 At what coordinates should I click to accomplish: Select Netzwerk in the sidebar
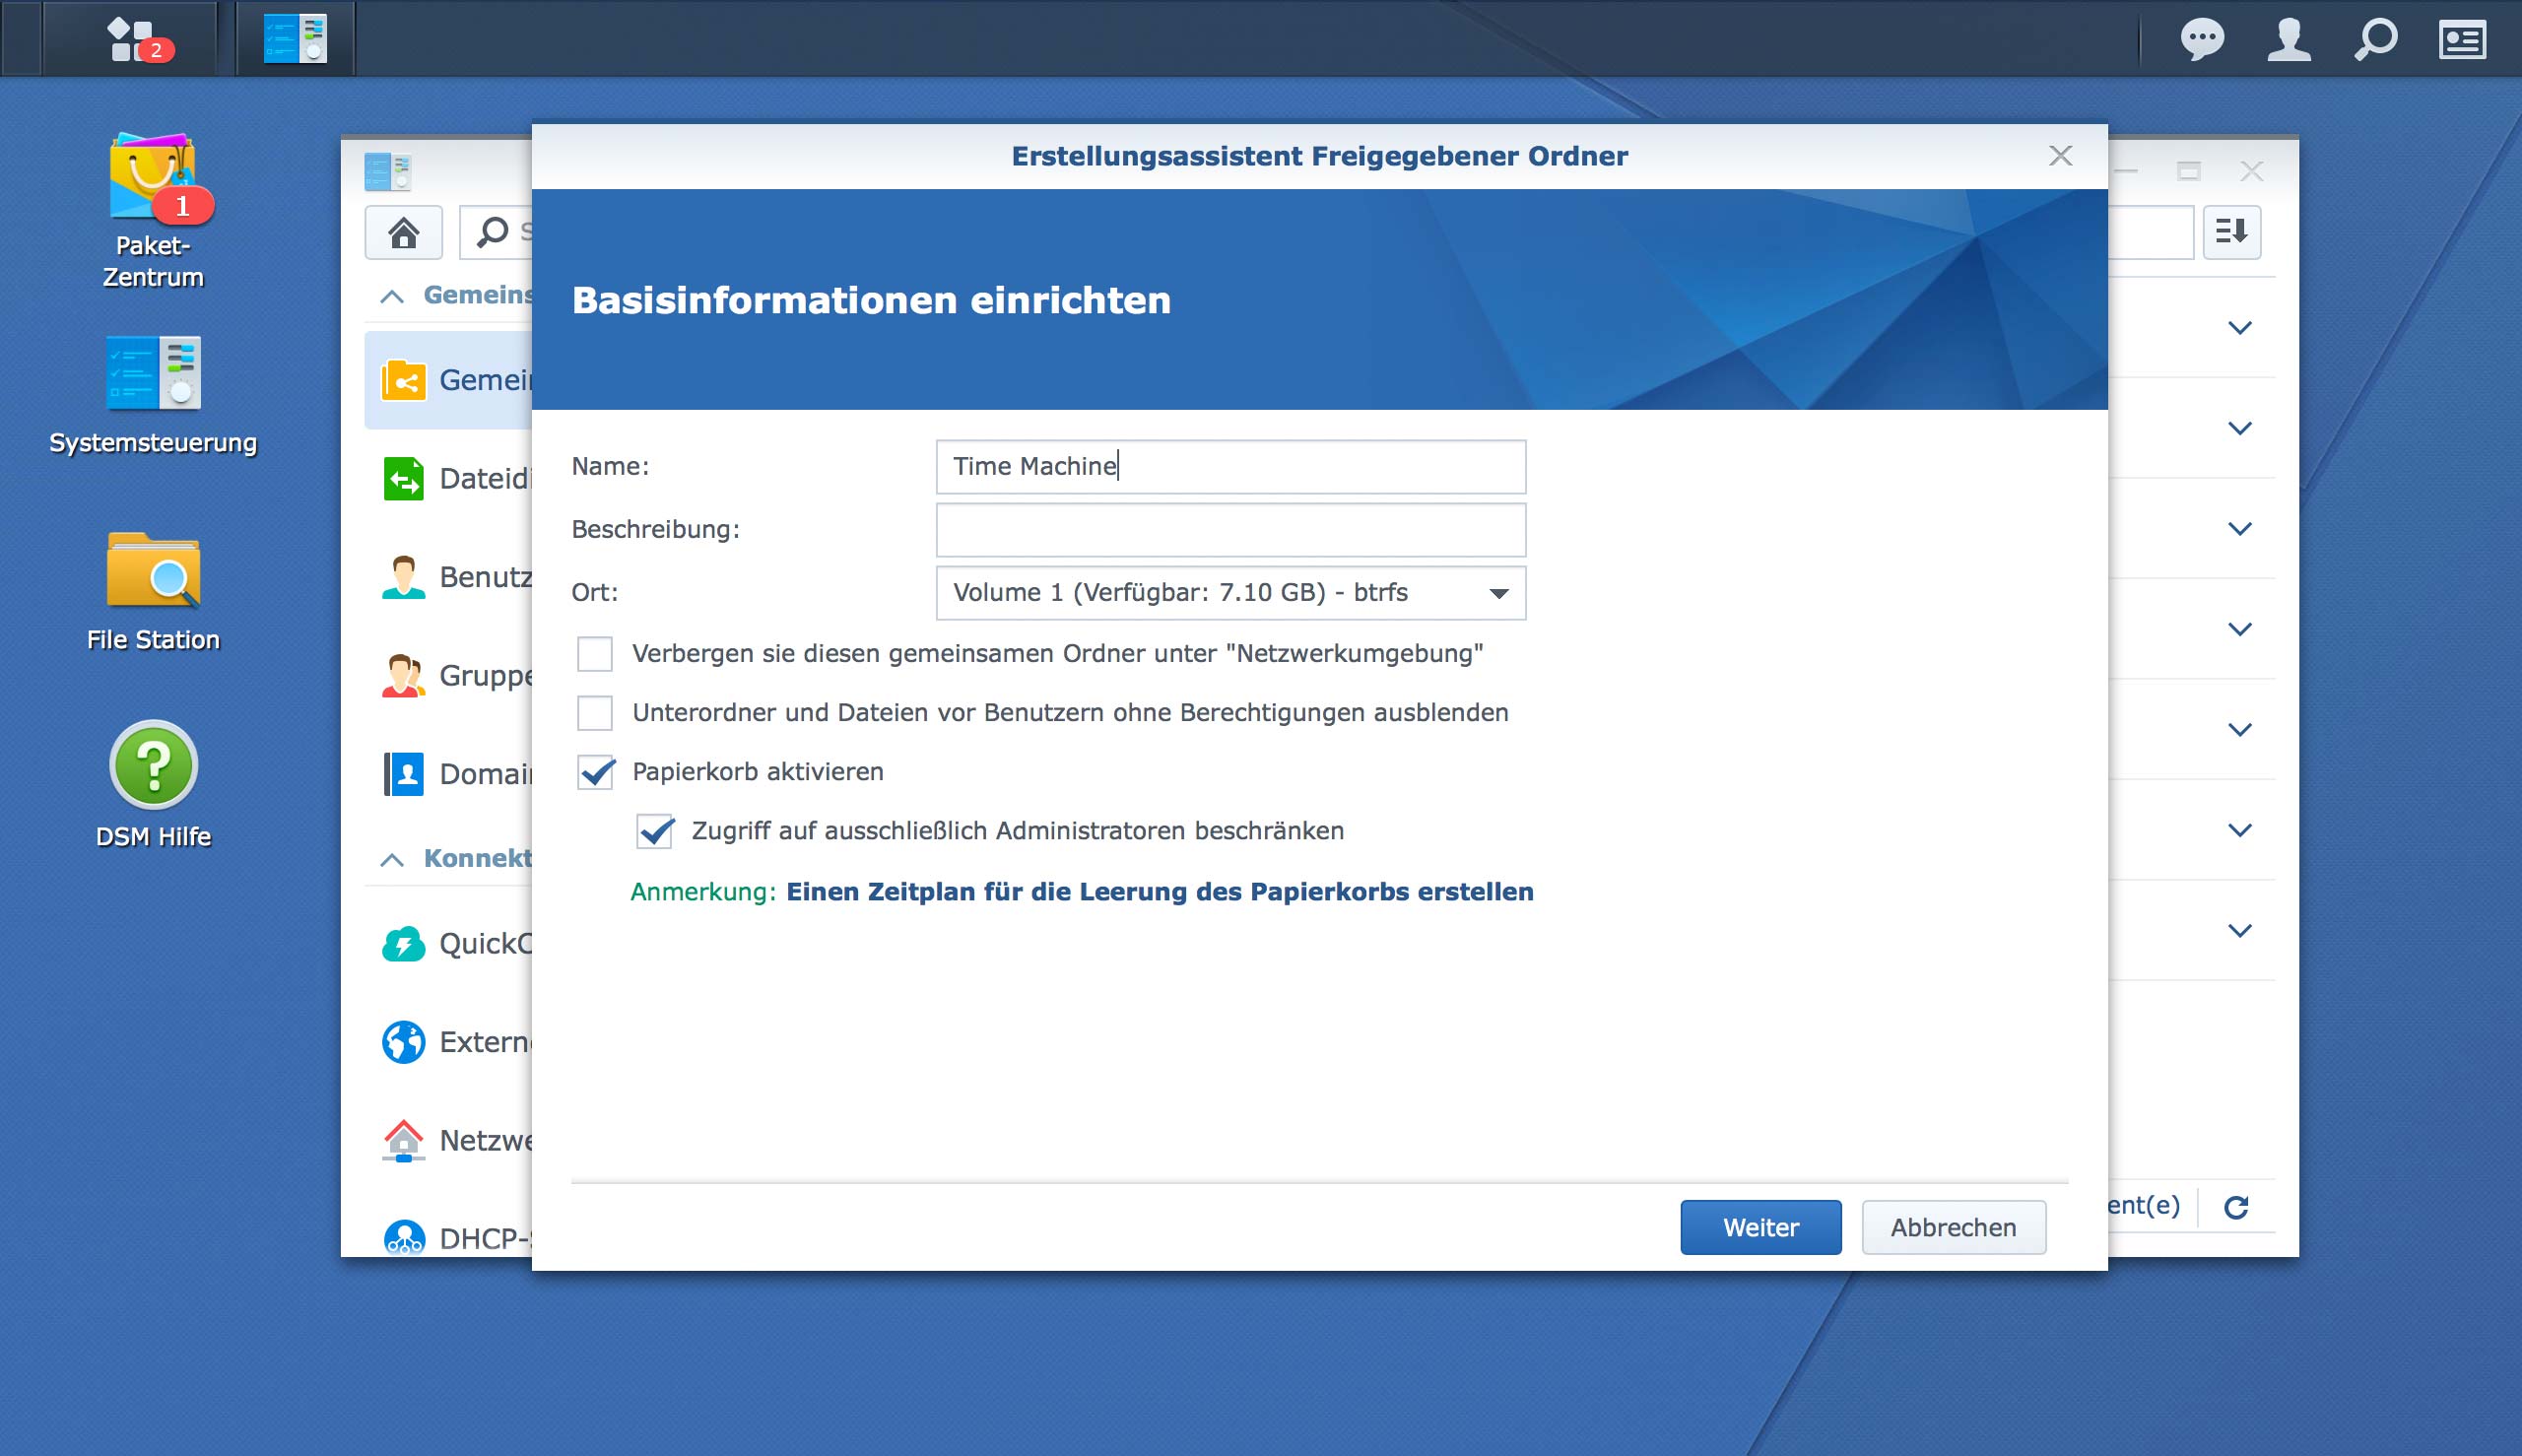tap(448, 1140)
